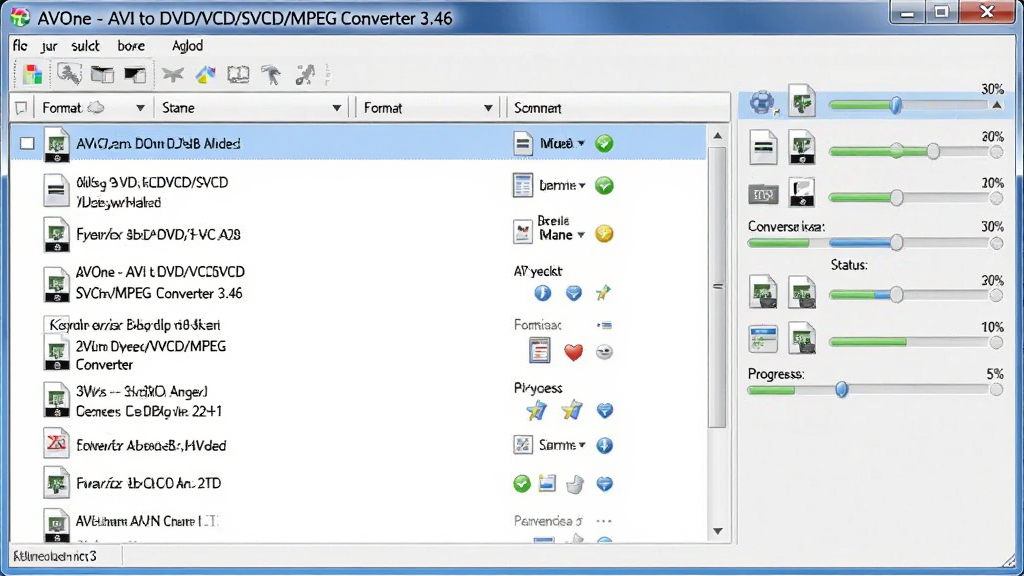Image resolution: width=1024 pixels, height=576 pixels.
Task: Open the bore menu
Action: [131, 46]
